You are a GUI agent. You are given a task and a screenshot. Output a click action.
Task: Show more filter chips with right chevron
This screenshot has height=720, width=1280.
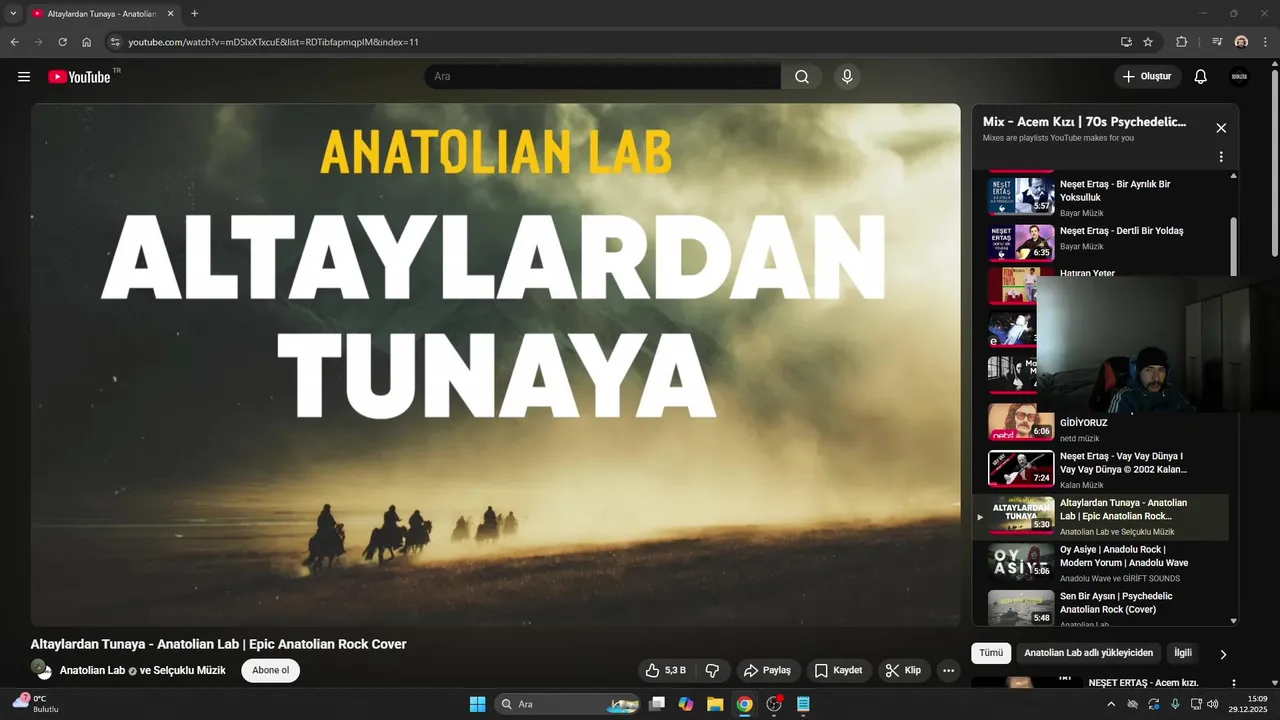pos(1223,654)
